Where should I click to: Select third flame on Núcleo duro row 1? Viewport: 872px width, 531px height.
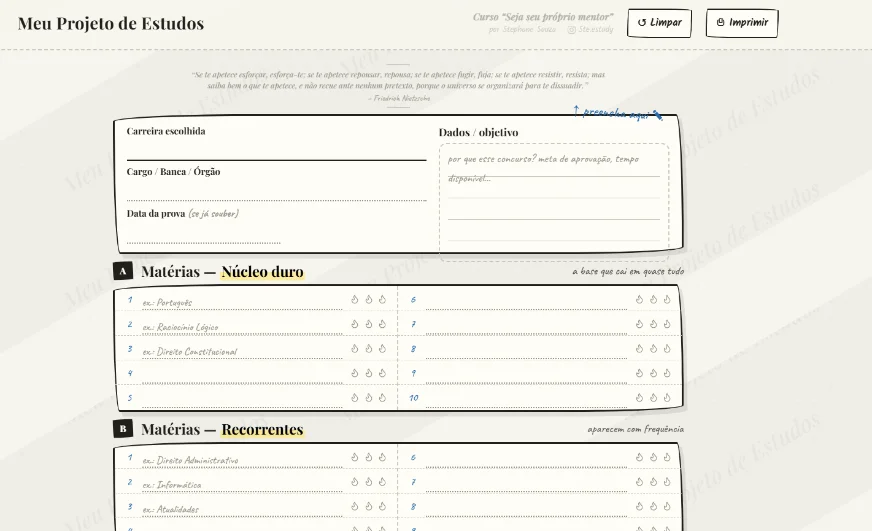383,300
